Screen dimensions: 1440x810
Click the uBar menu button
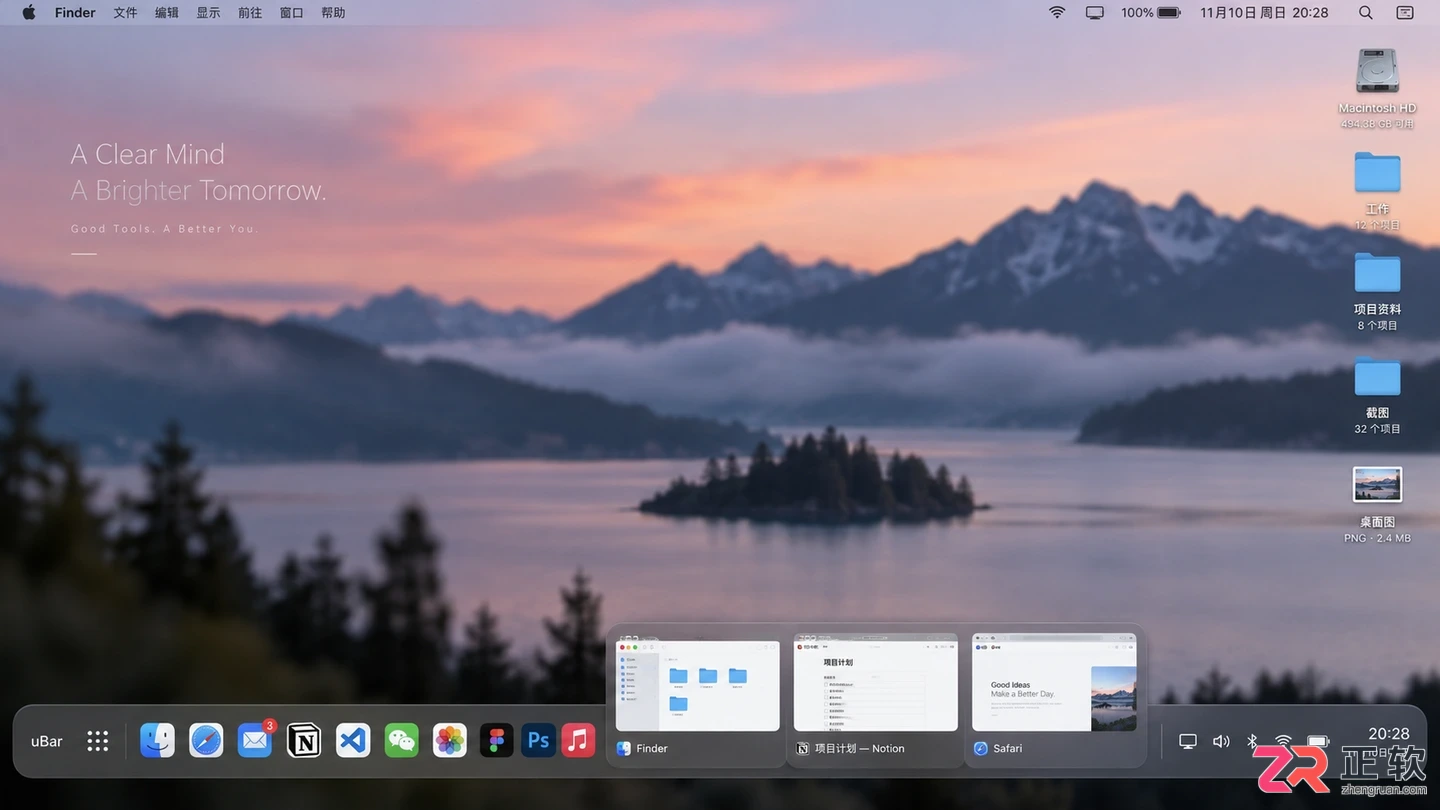[47, 741]
